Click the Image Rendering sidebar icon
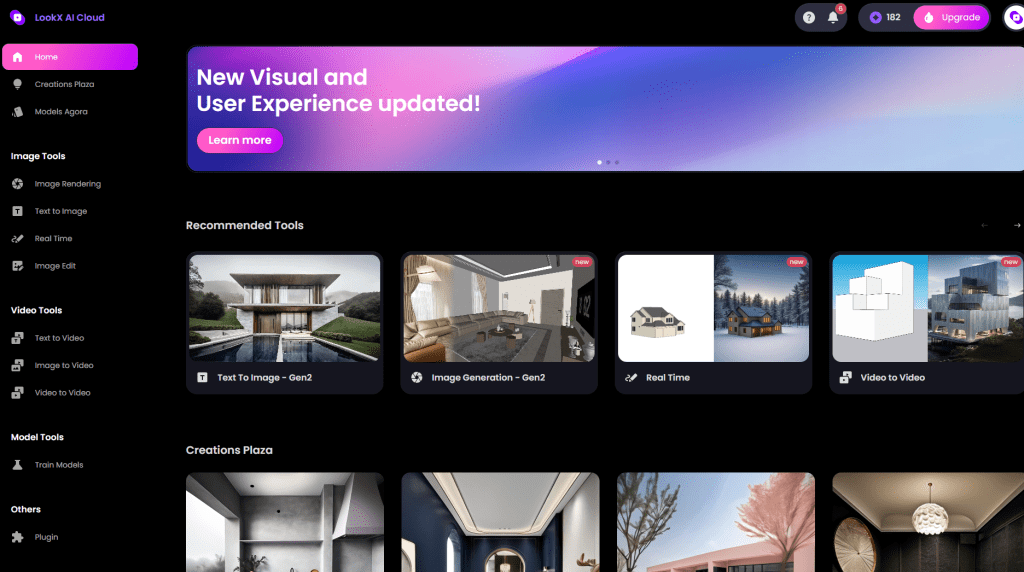The height and width of the screenshot is (572, 1024). point(17,184)
